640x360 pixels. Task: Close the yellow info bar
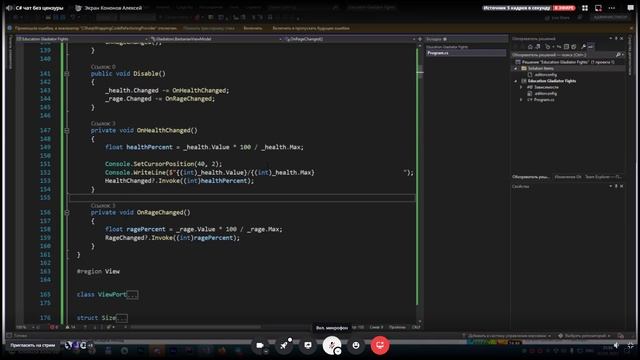[631, 28]
